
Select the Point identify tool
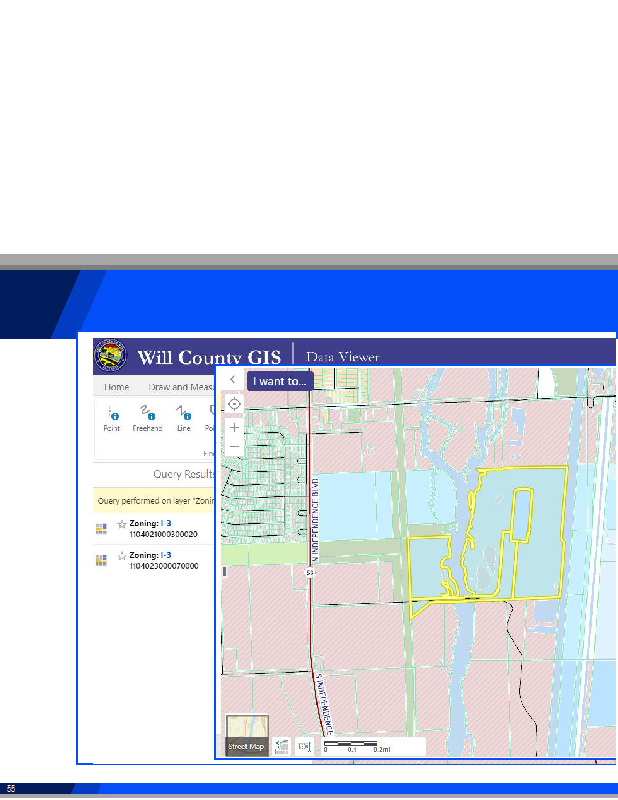coord(112,418)
